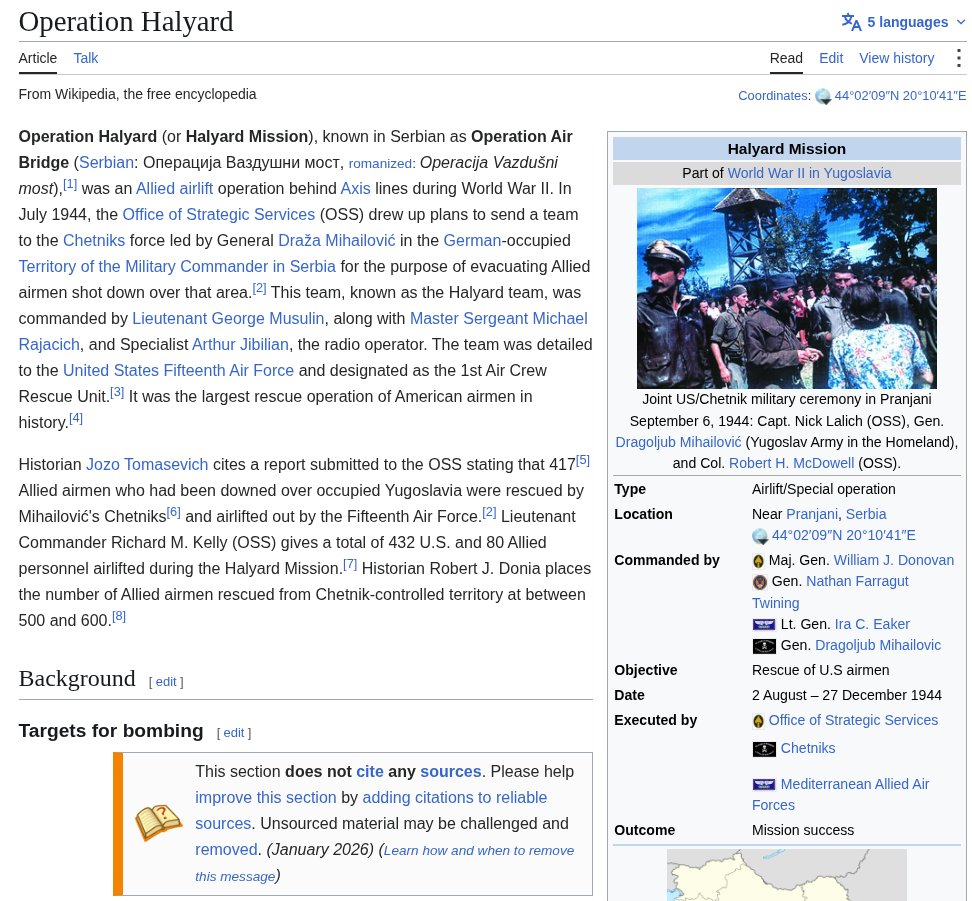Image resolution: width=972 pixels, height=901 pixels.
Task: Click the globe icon beside top coordinates
Action: (823, 96)
